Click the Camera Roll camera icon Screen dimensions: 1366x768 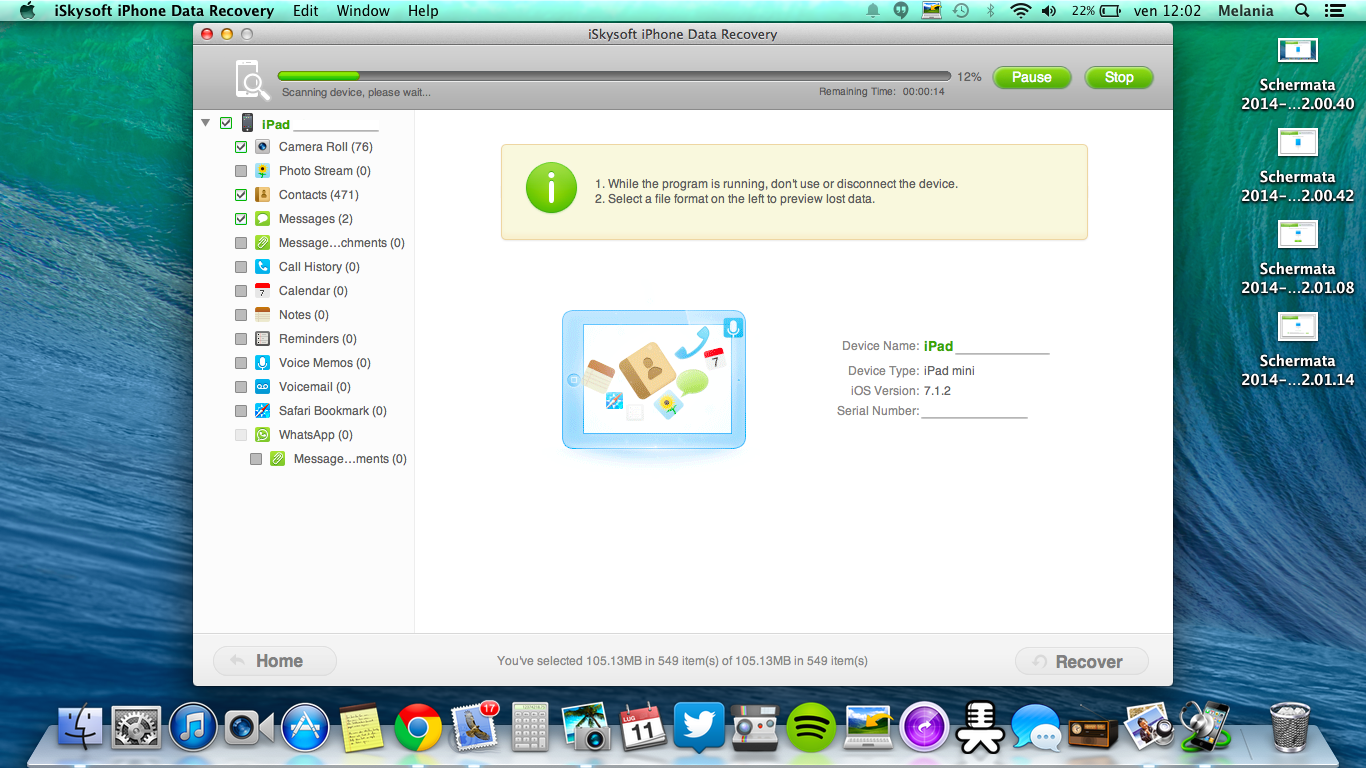point(262,147)
